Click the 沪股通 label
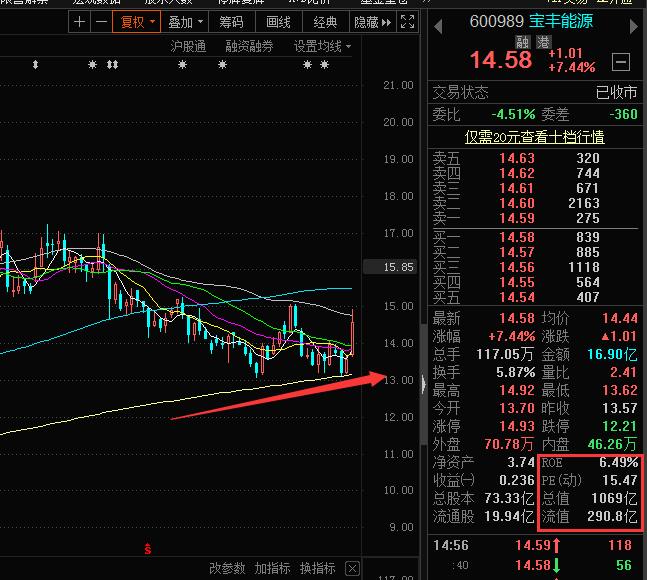Screen dimensions: 647x580 (188, 46)
